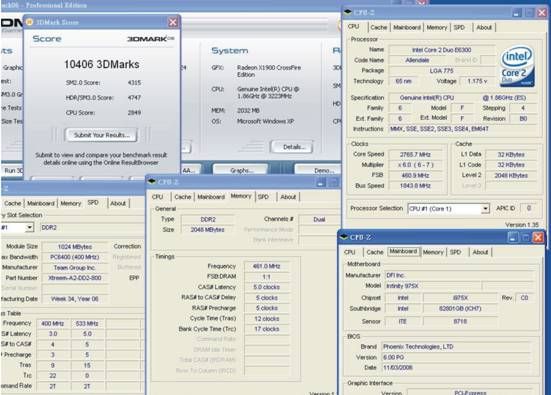
Task: Click the package value "LGA 775"
Action: (x=441, y=71)
